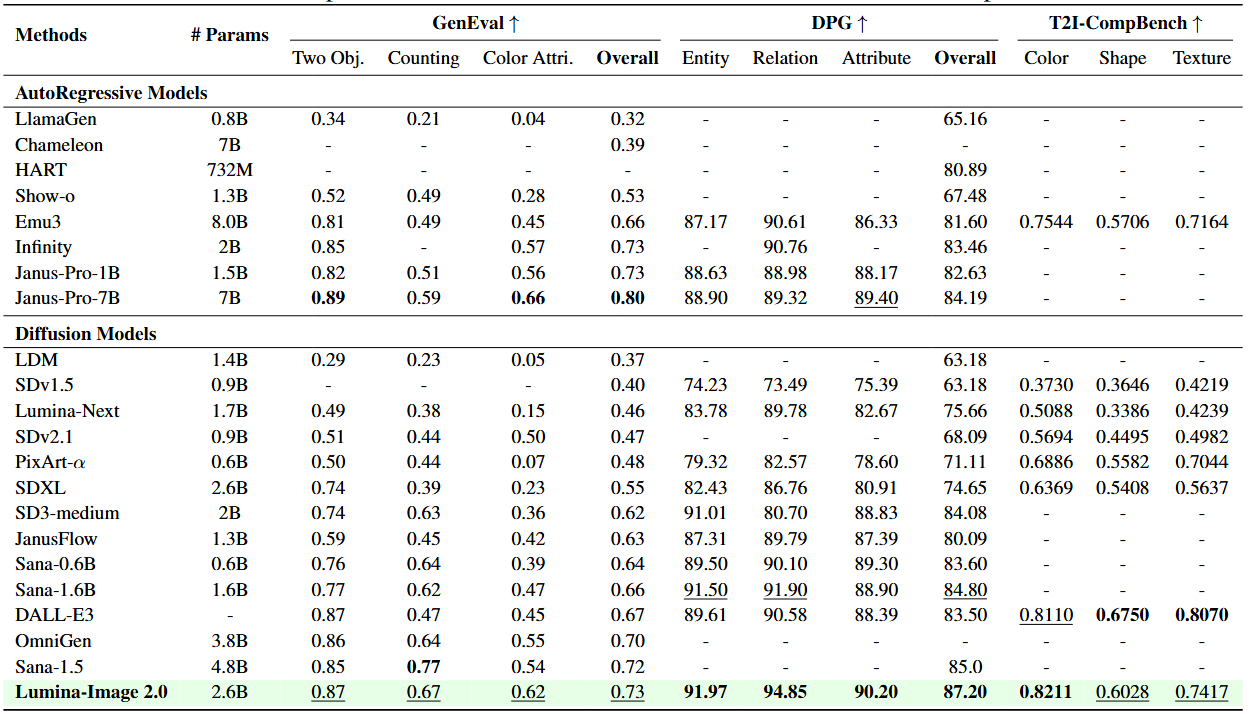Click the T2I-CompBench group header
This screenshot has height=714, width=1253.
[1127, 22]
